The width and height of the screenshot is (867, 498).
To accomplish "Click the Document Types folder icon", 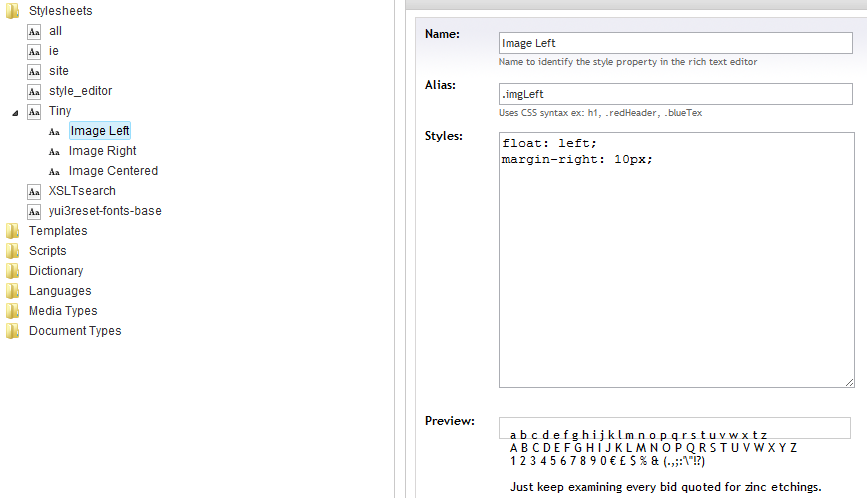I will coord(13,331).
